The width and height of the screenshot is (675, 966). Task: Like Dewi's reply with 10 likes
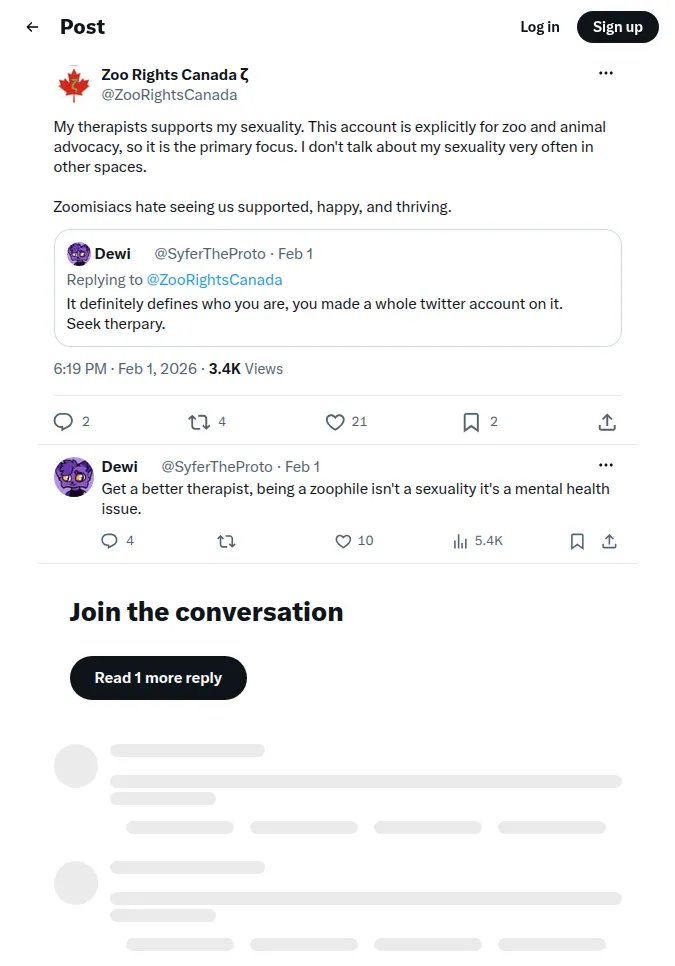[x=343, y=541]
